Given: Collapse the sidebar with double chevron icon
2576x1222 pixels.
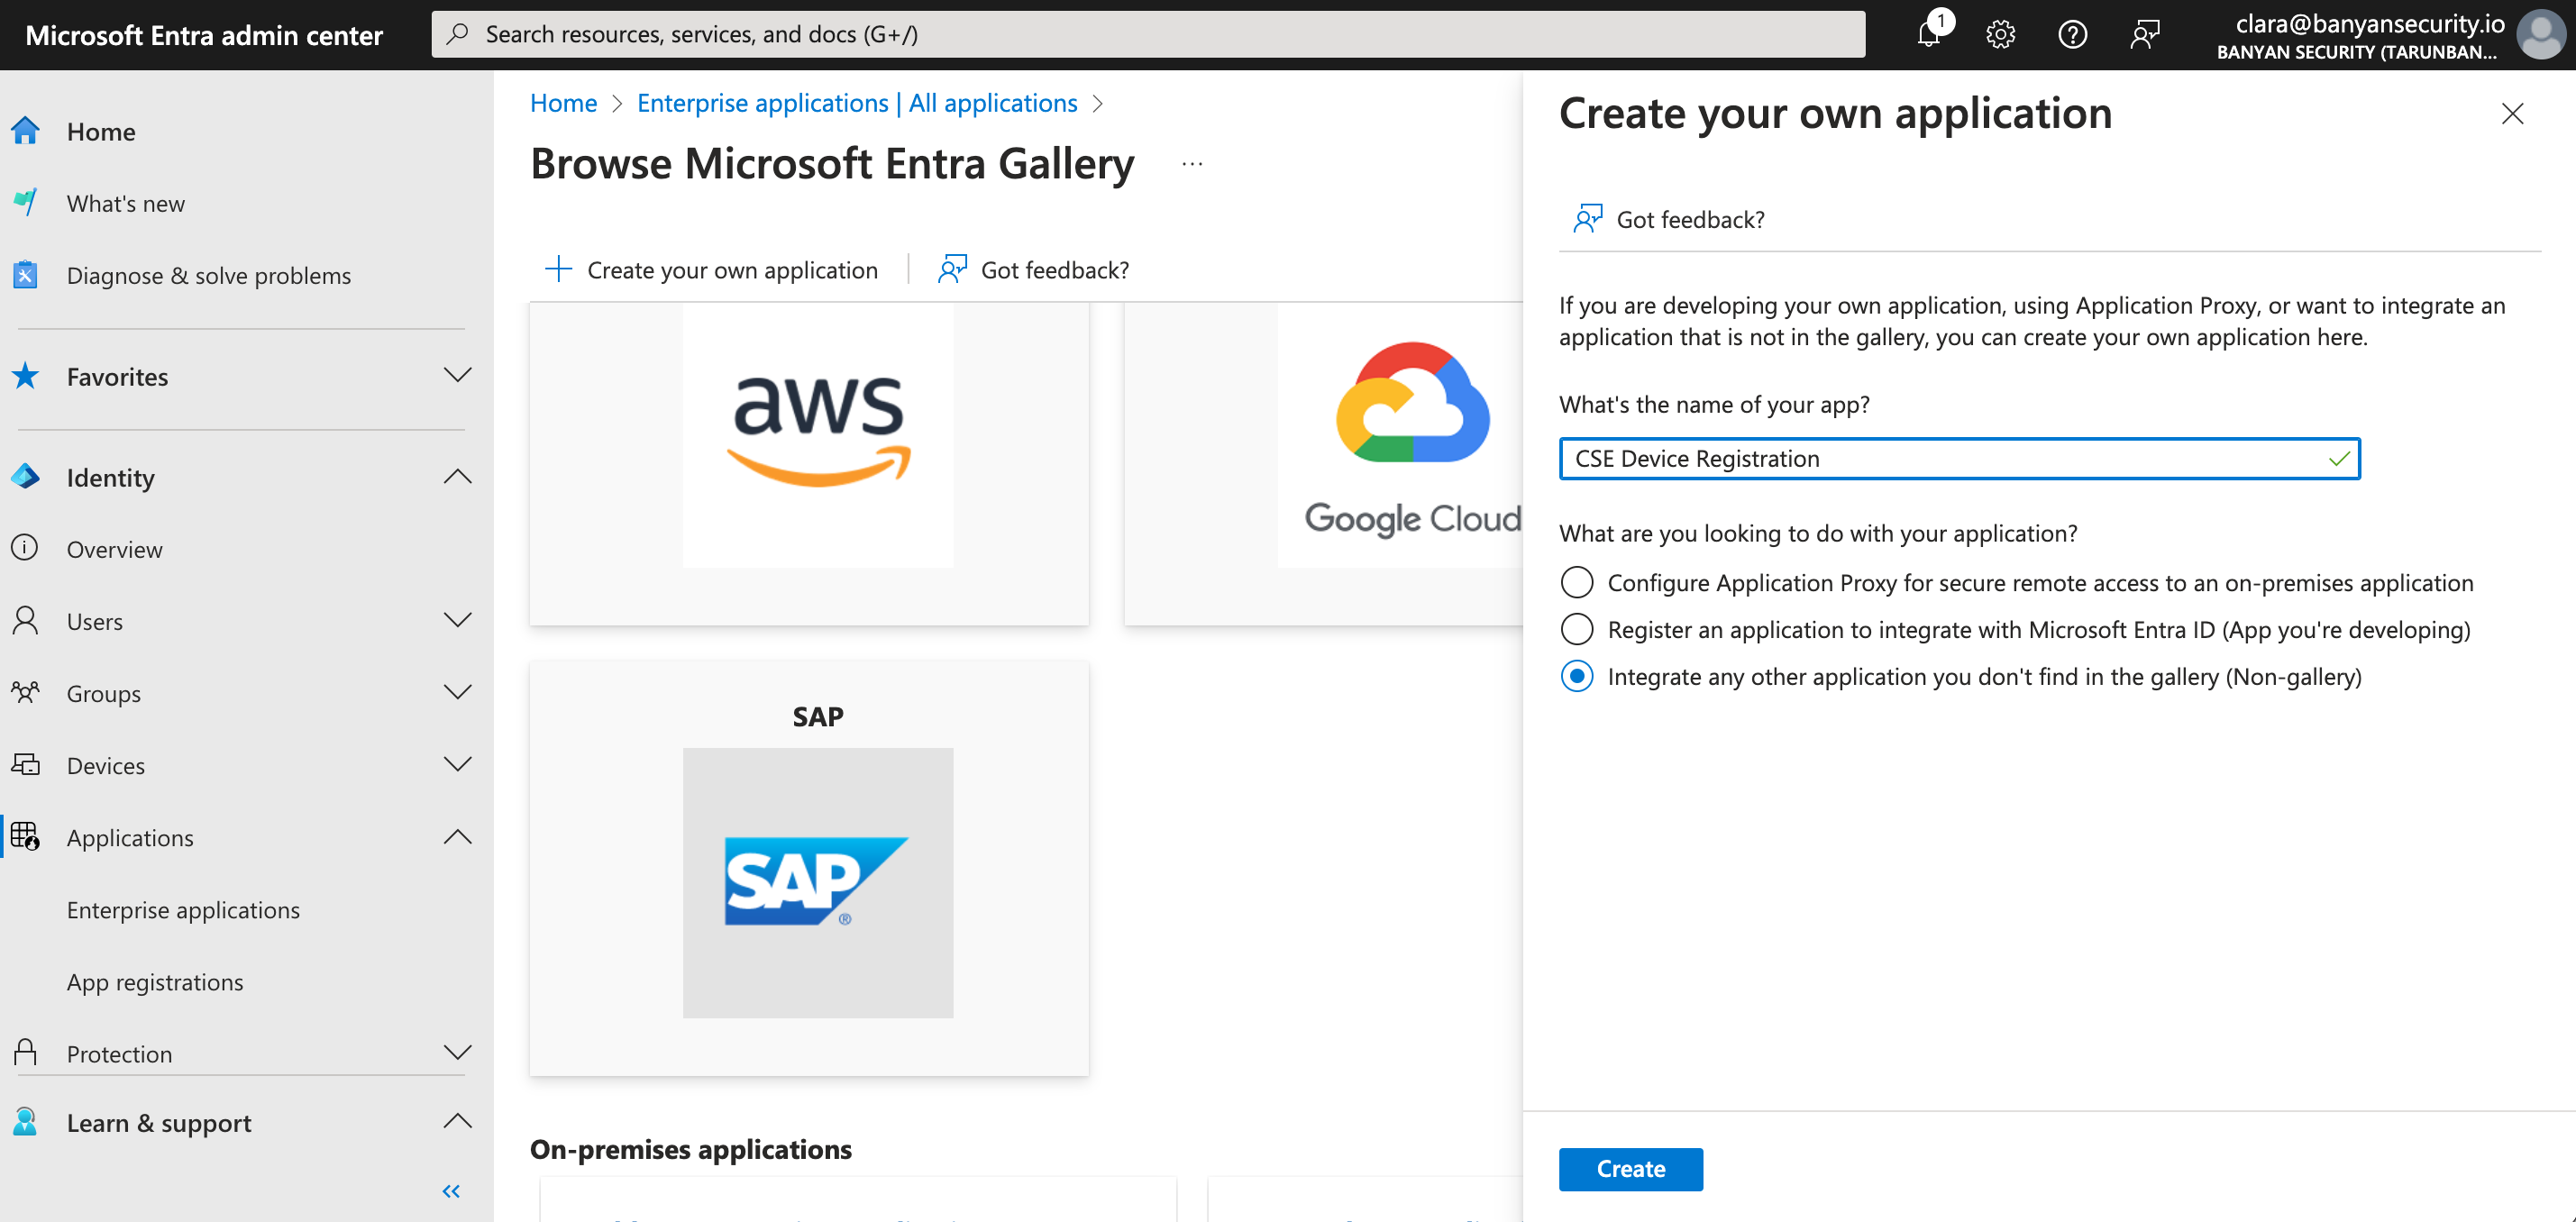Looking at the screenshot, I should [x=451, y=1190].
